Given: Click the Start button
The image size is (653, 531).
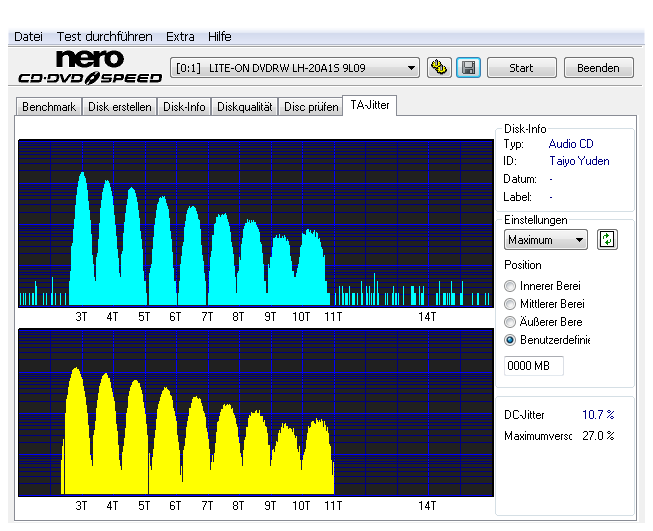Looking at the screenshot, I should pos(521,67).
